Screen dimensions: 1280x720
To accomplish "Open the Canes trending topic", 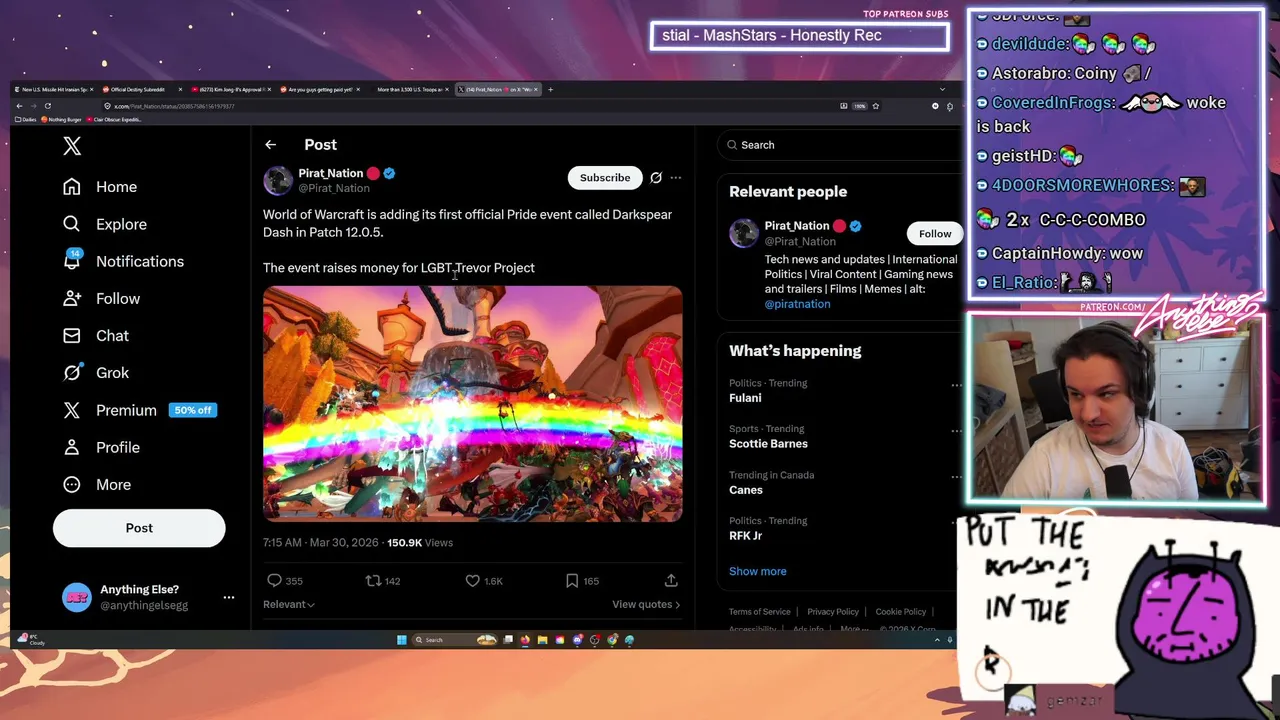I will pyautogui.click(x=746, y=490).
